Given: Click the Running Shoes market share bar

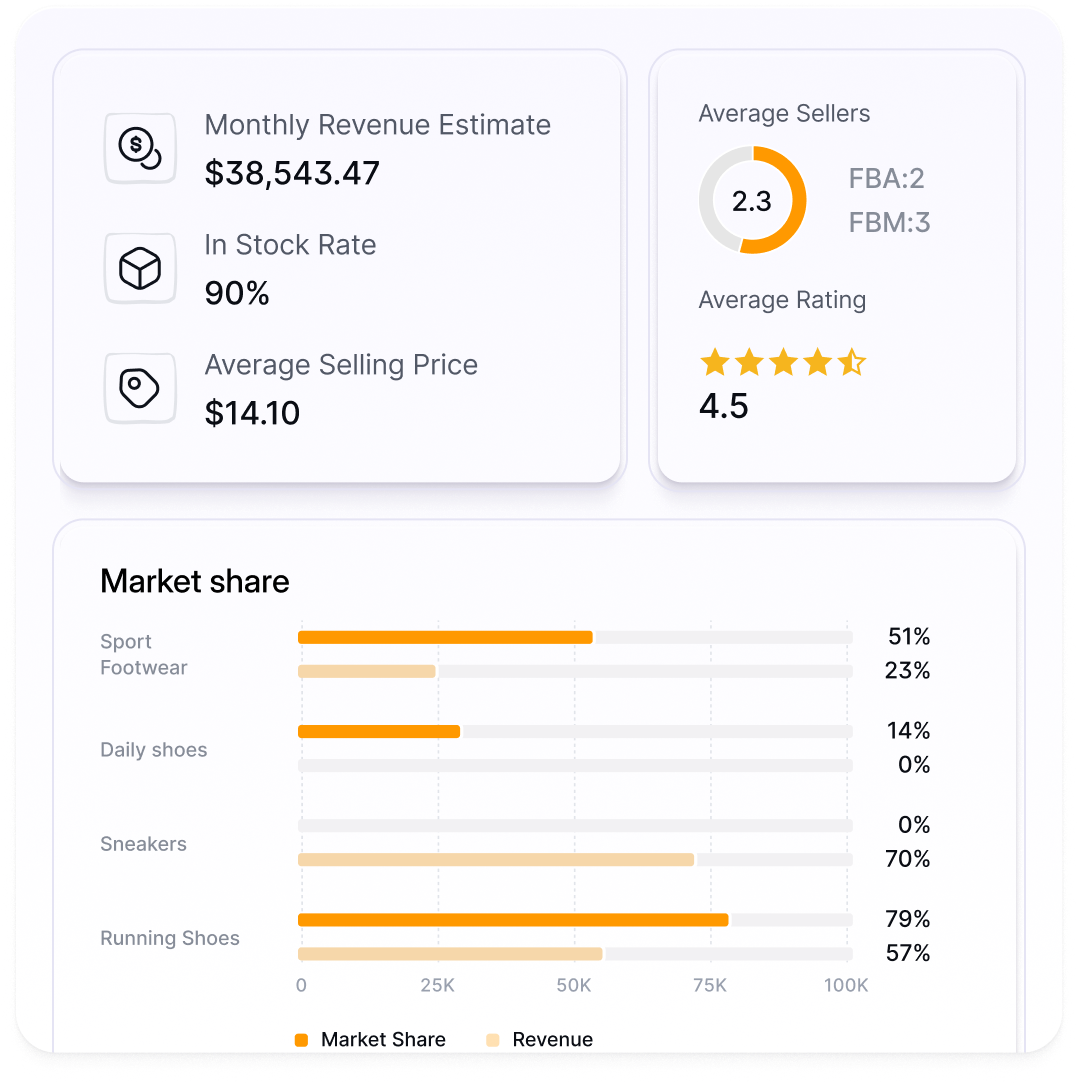Looking at the screenshot, I should pos(513,920).
